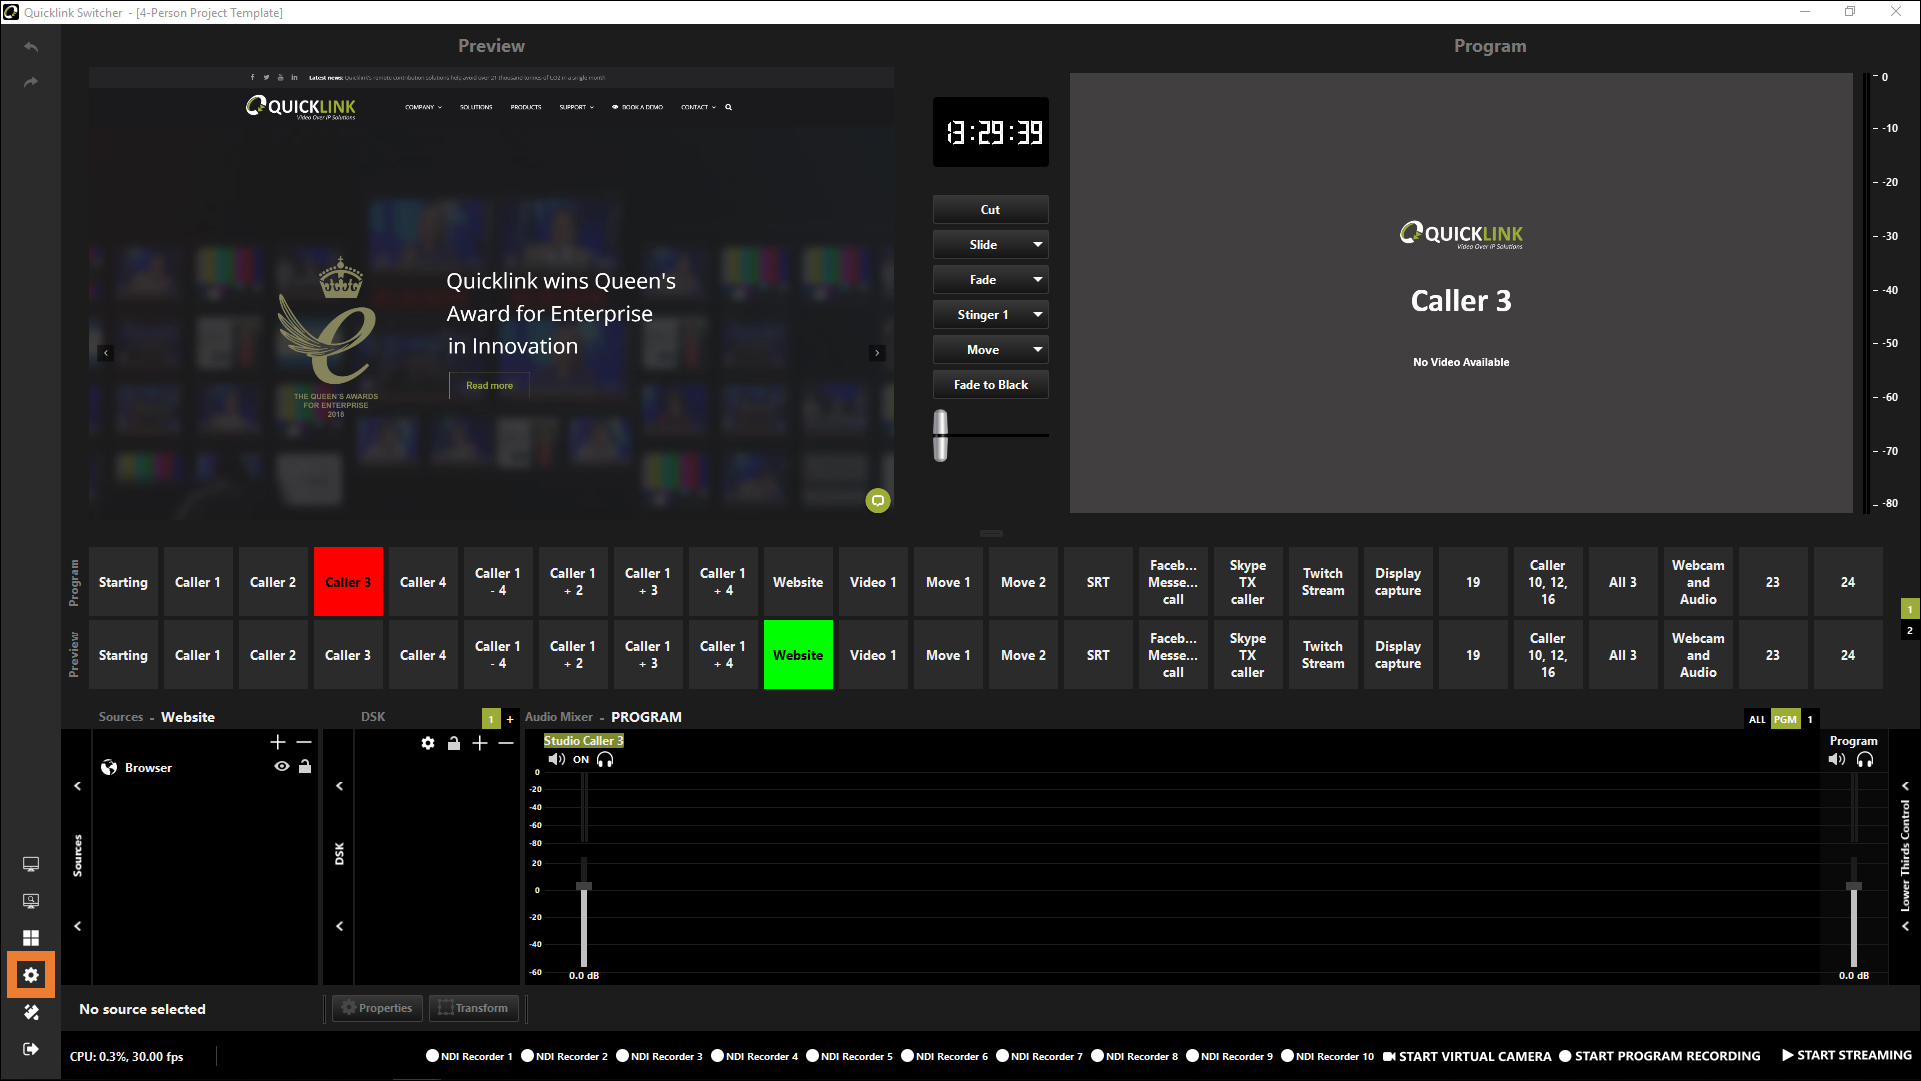Image resolution: width=1921 pixels, height=1081 pixels.
Task: Click the exit icon in left sidebar
Action: point(31,1049)
